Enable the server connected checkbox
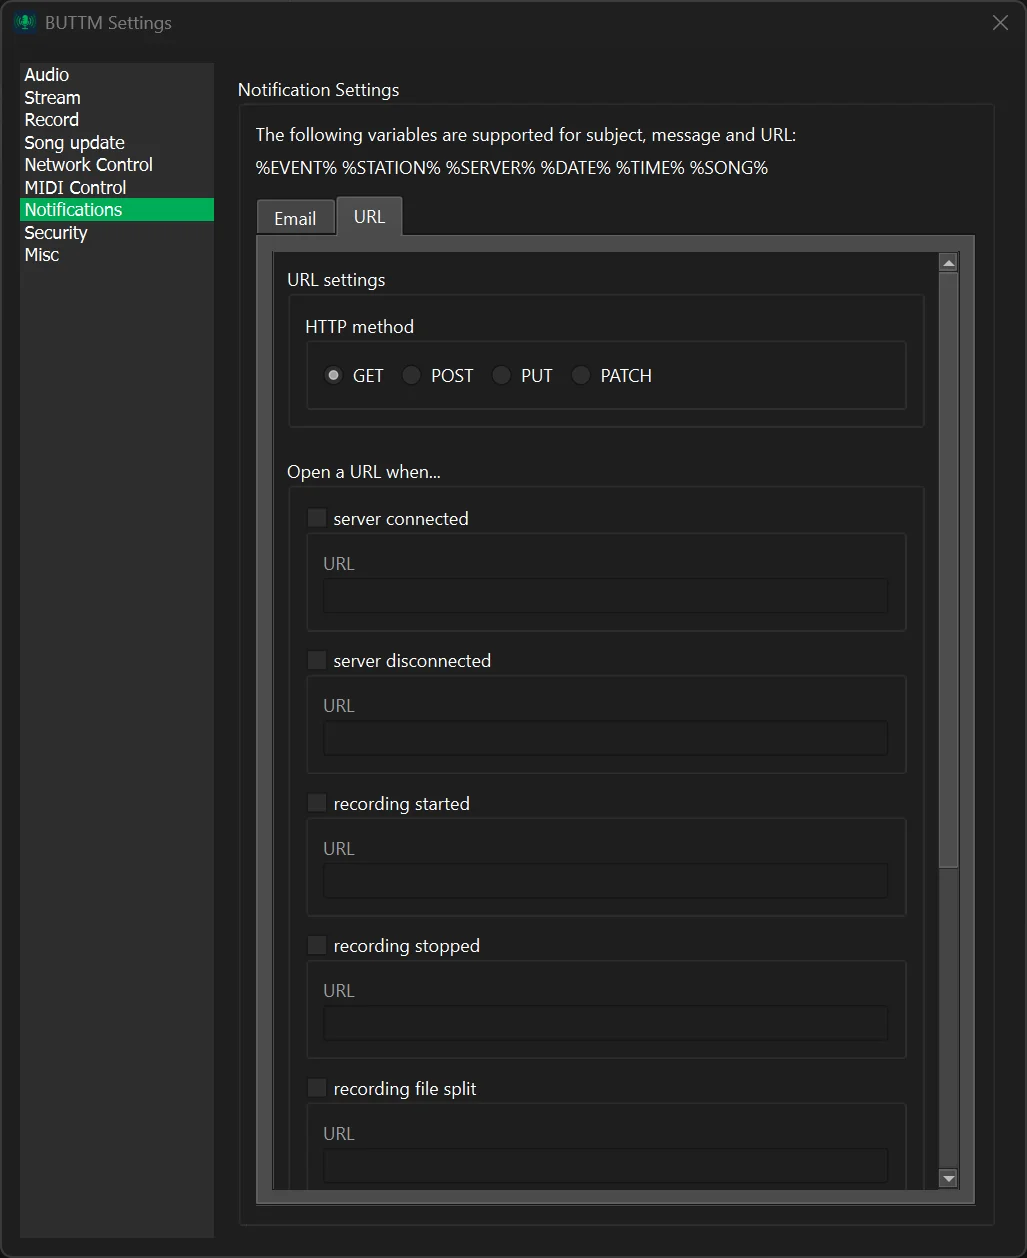This screenshot has height=1258, width=1027. click(x=317, y=518)
